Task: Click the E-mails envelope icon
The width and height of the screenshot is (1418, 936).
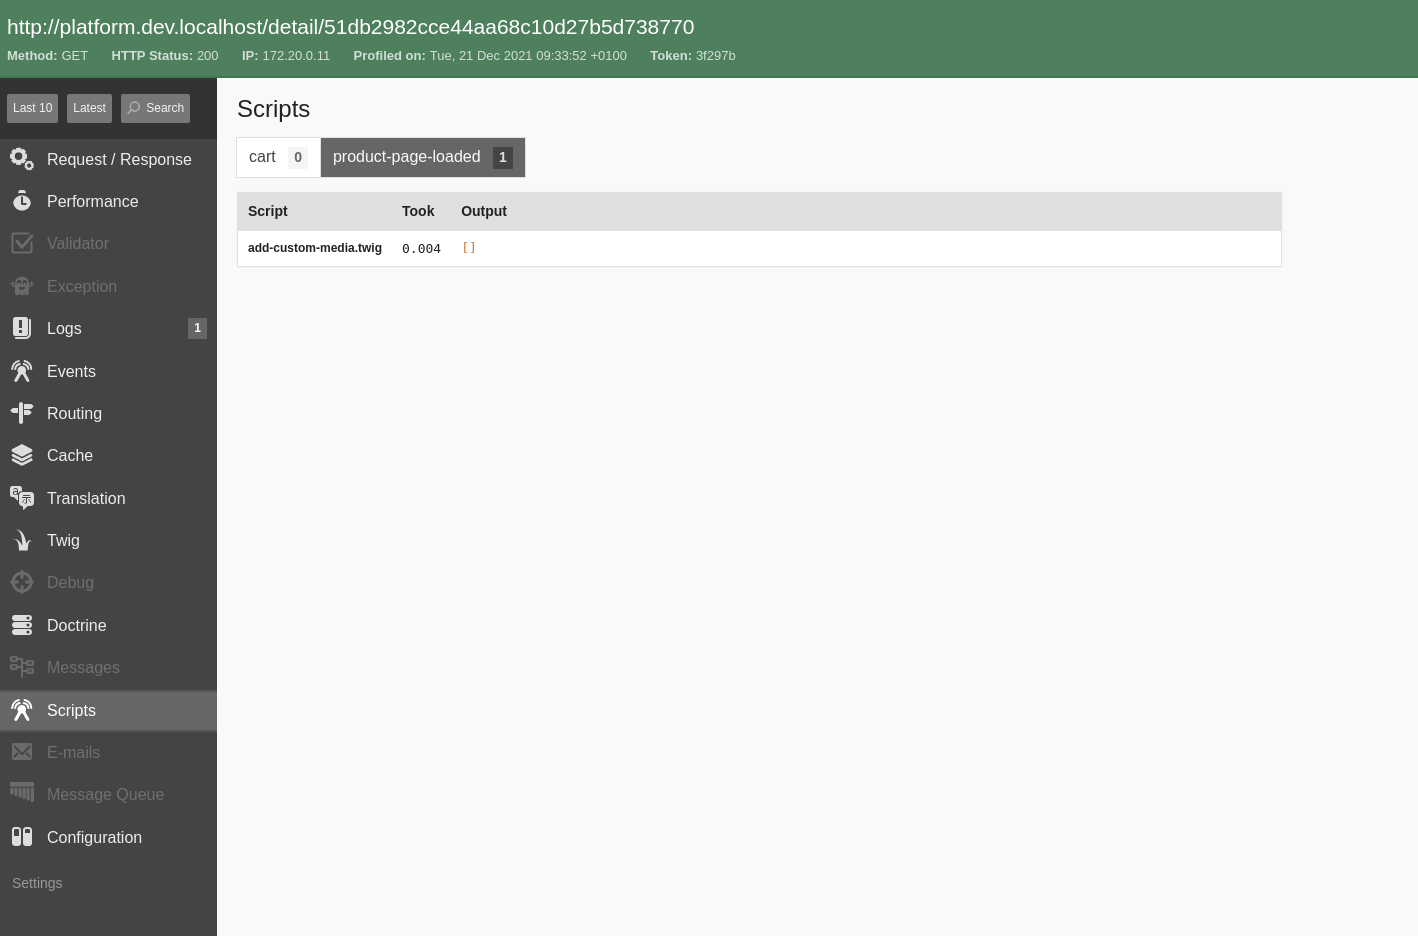Action: [x=22, y=752]
